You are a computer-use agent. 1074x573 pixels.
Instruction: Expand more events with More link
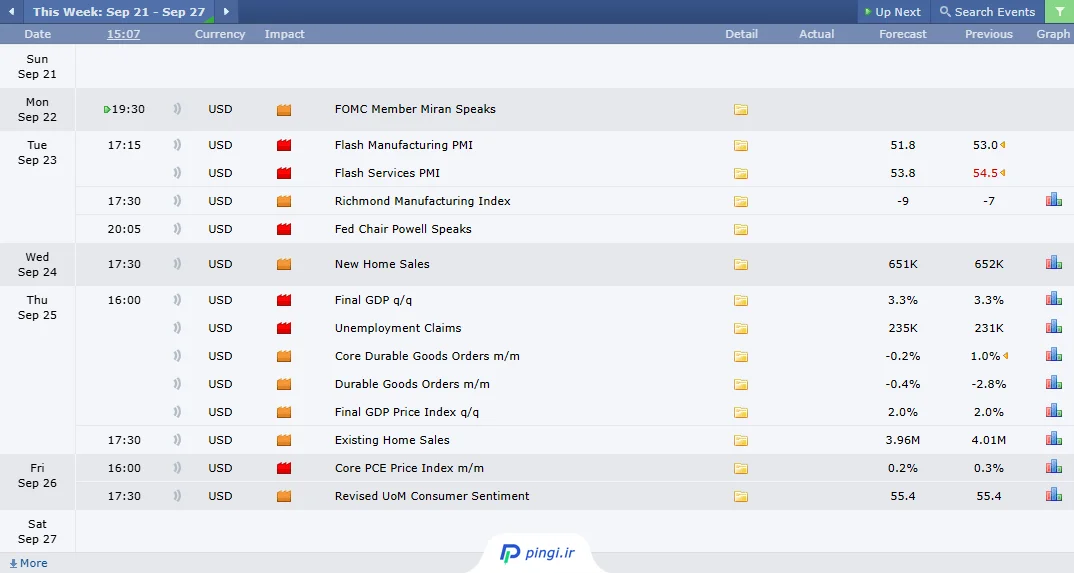pos(29,563)
